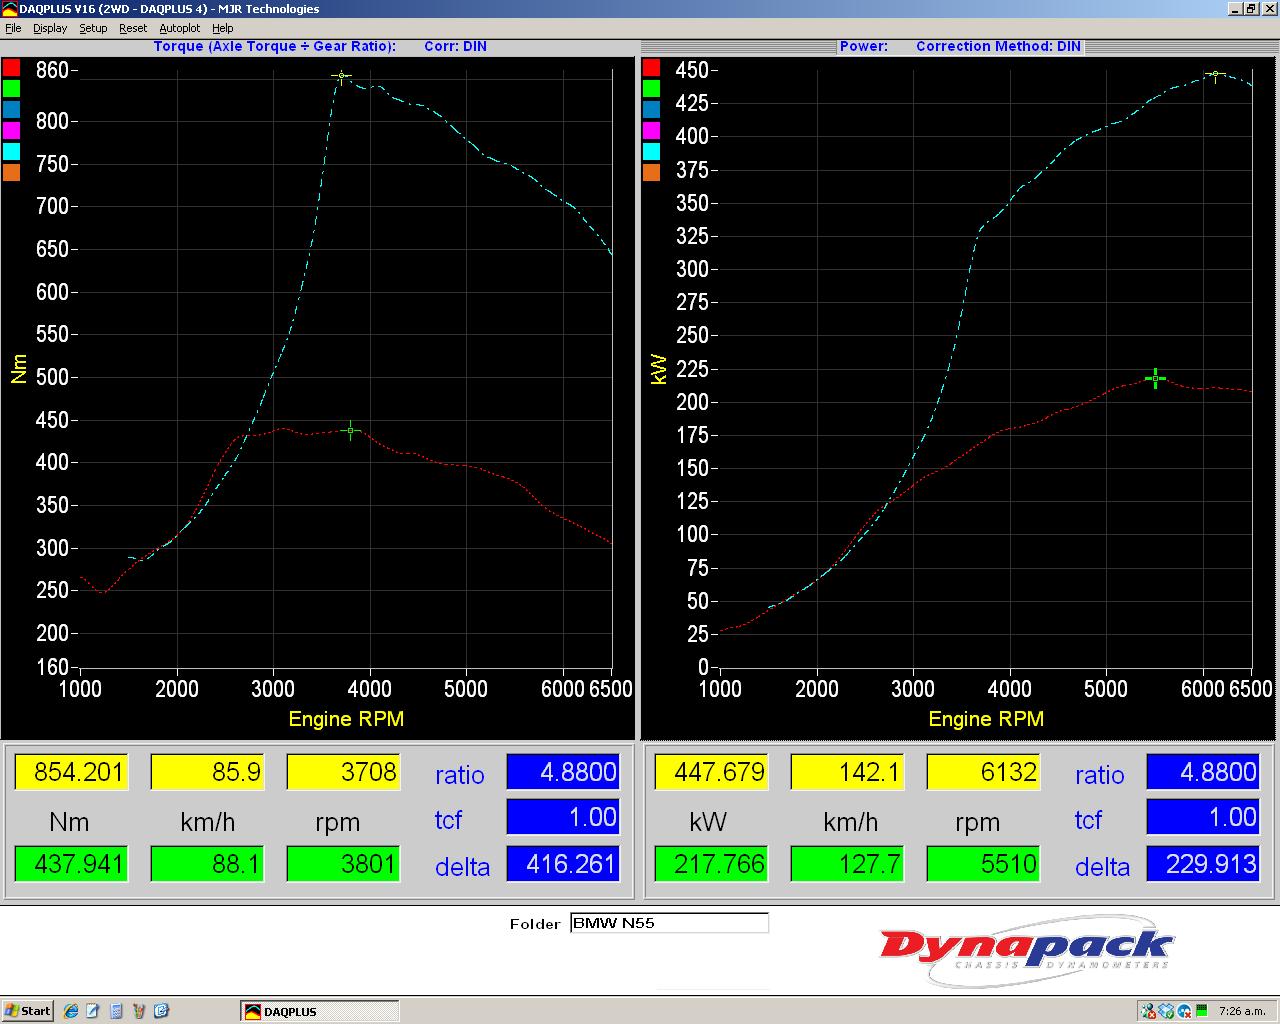
Task: Click the green torque cursor marker on red curve
Action: (351, 431)
